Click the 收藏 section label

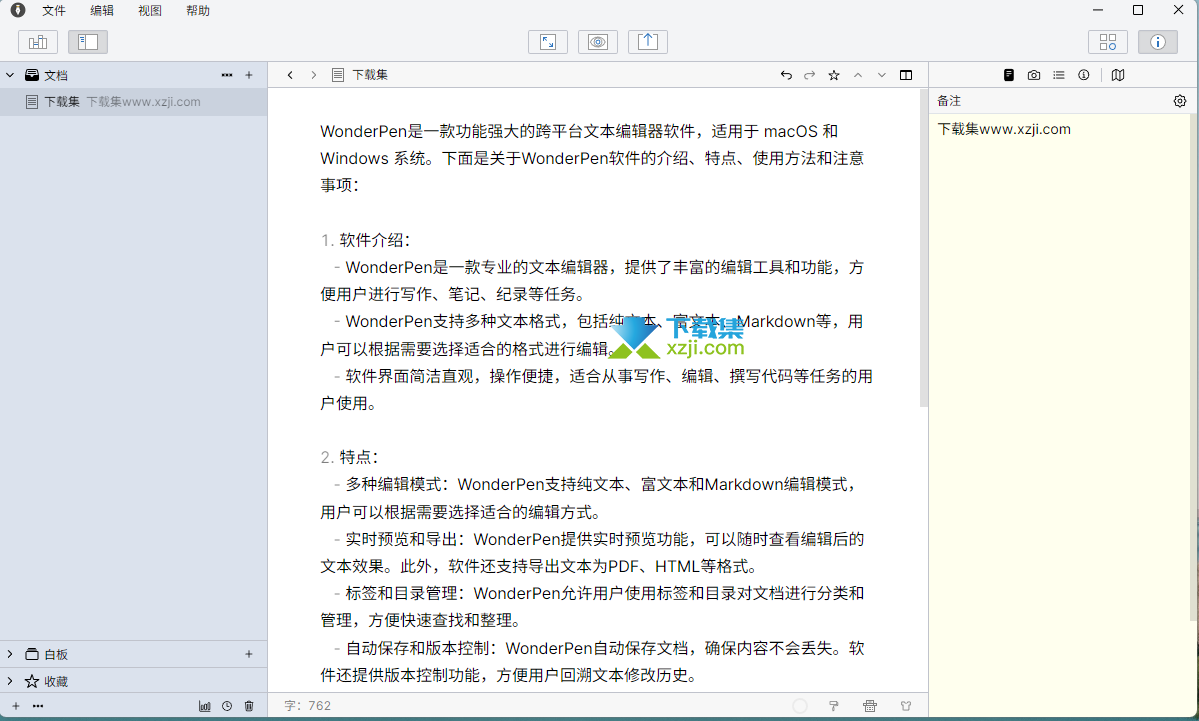point(56,681)
